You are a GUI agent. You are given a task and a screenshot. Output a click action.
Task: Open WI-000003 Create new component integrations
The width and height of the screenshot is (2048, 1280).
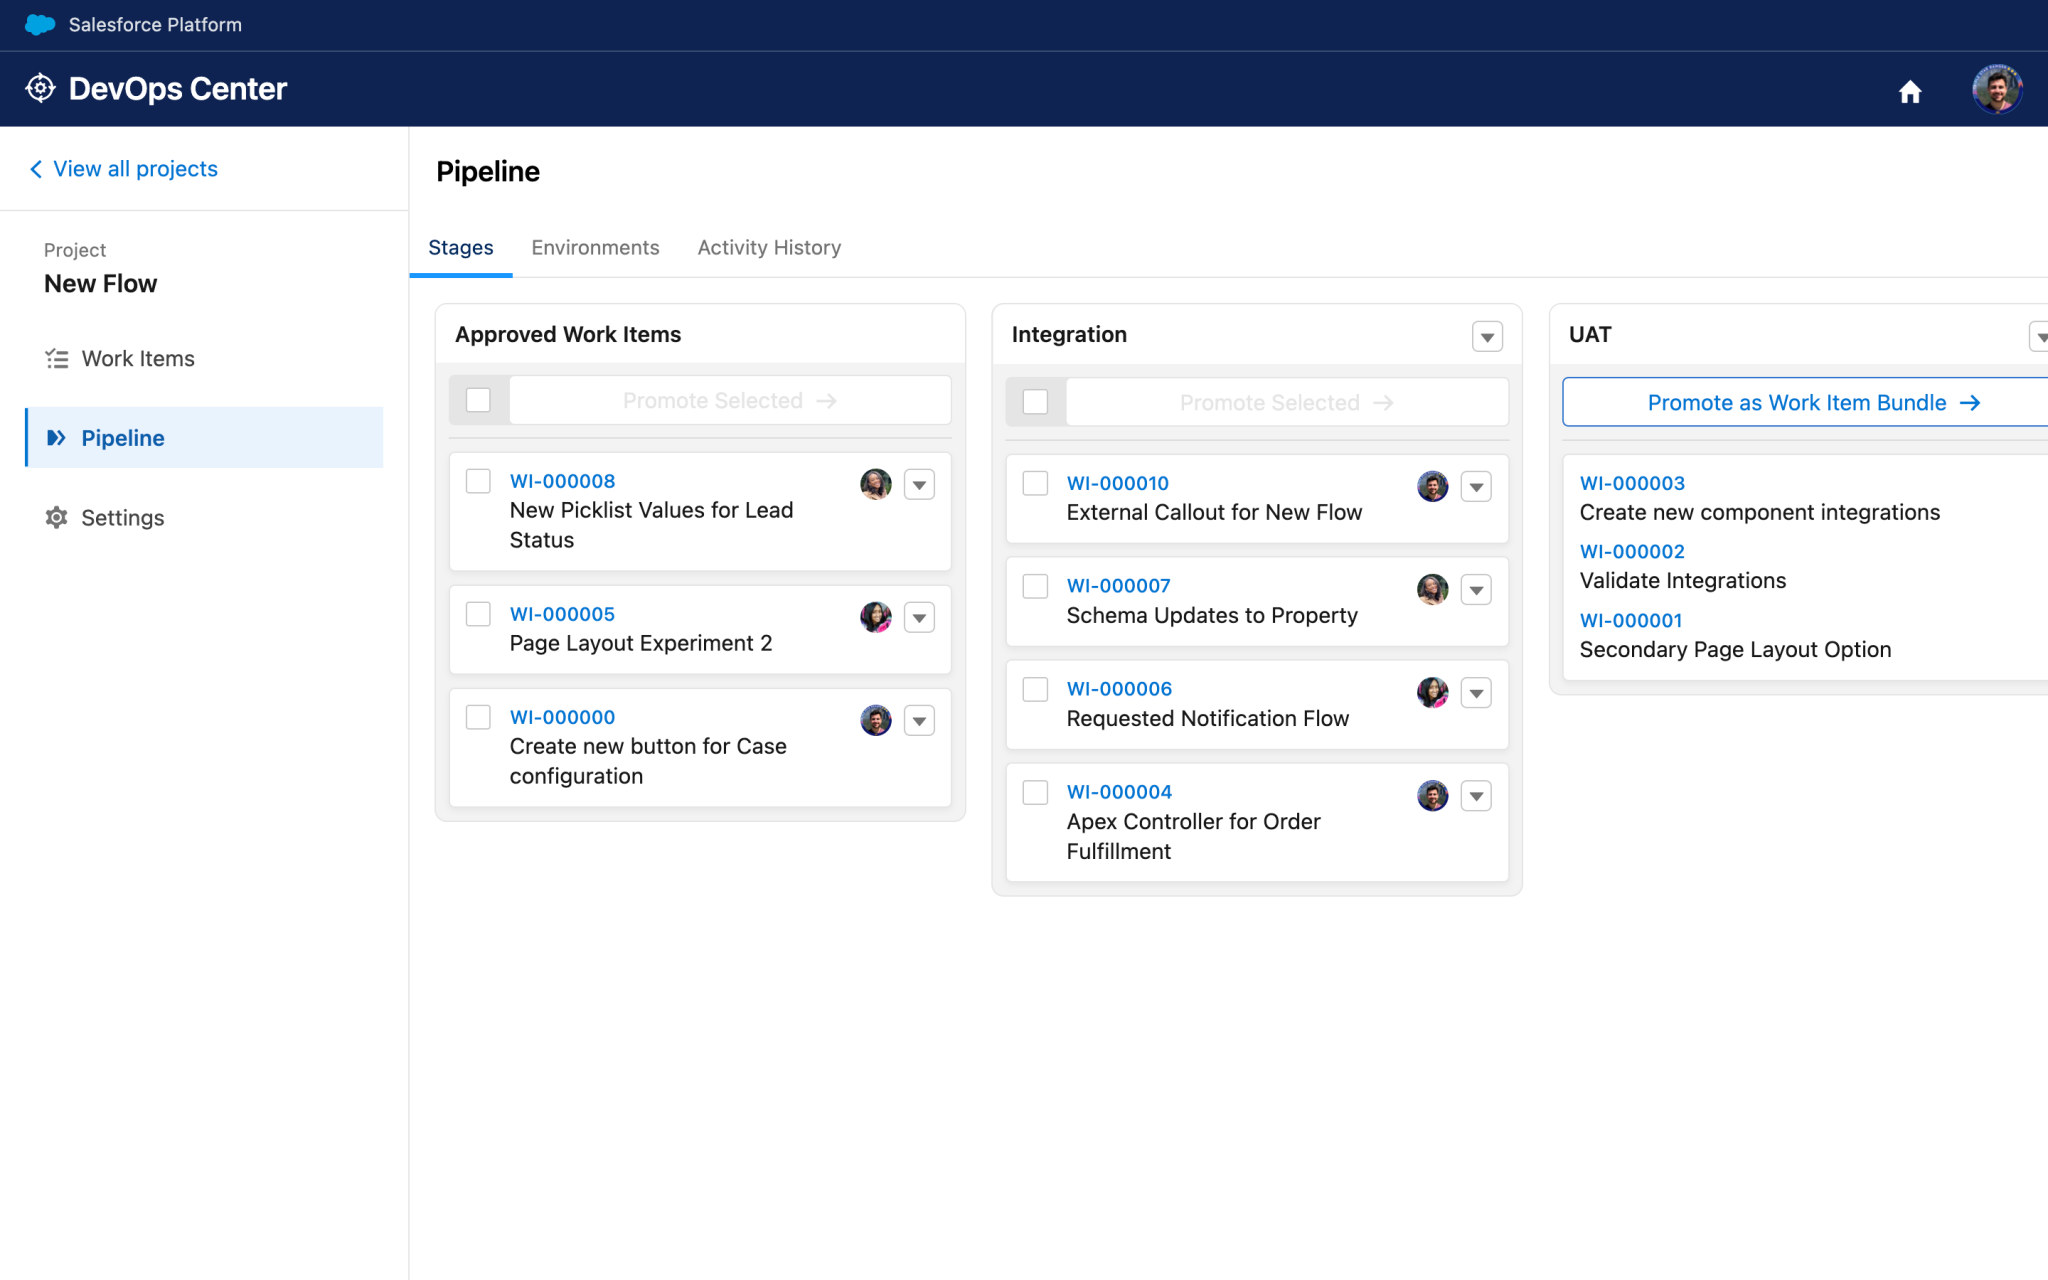[x=1631, y=481]
